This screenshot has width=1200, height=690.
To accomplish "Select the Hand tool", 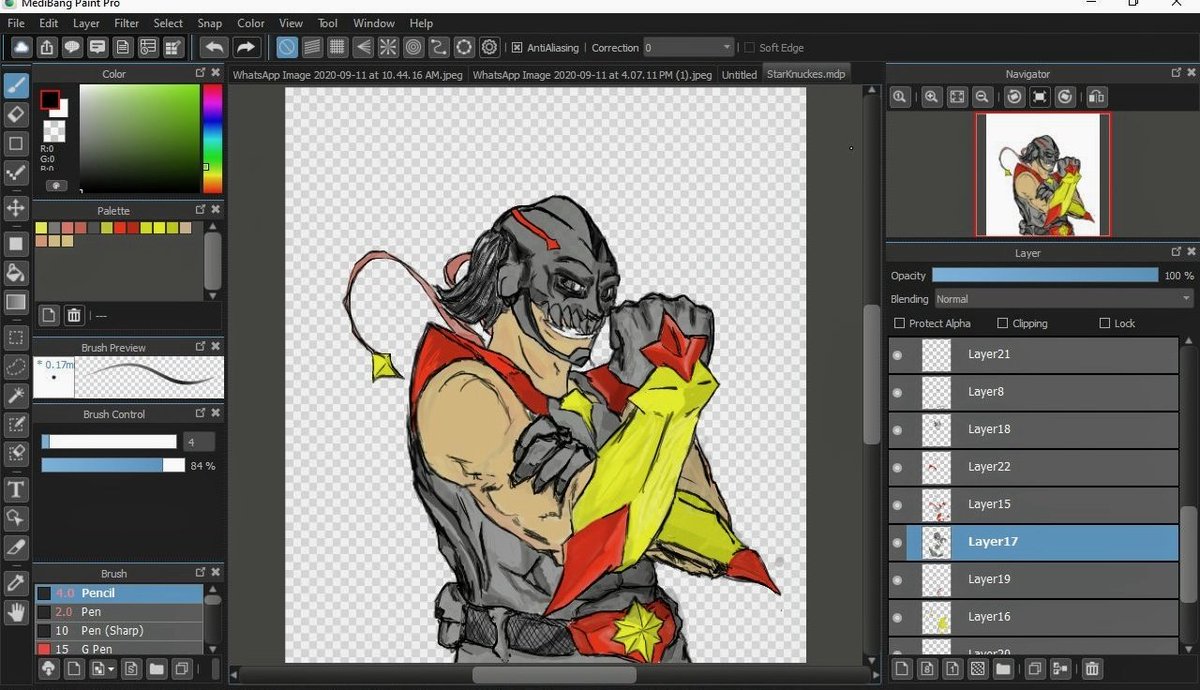I will [x=16, y=611].
